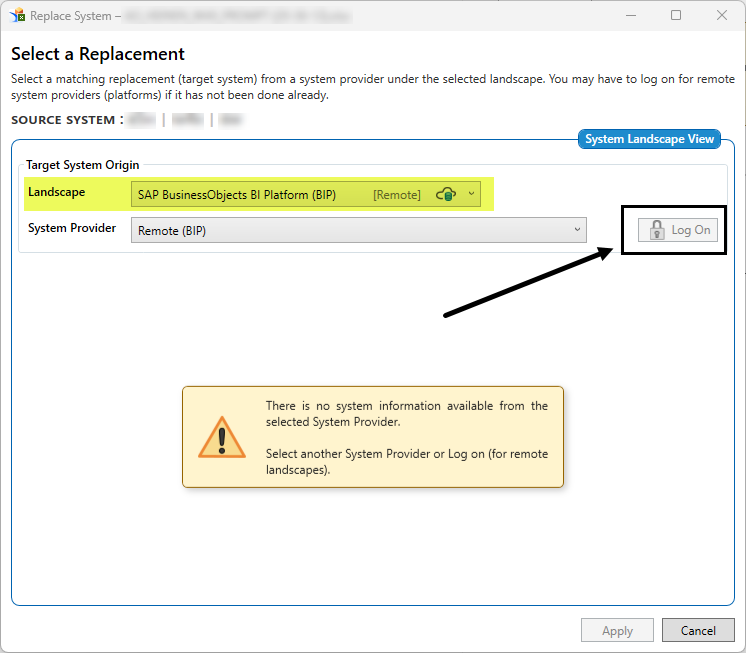Click the 'SOURCE SYSTEM :' label
Image resolution: width=746 pixels, height=653 pixels.
tap(68, 120)
